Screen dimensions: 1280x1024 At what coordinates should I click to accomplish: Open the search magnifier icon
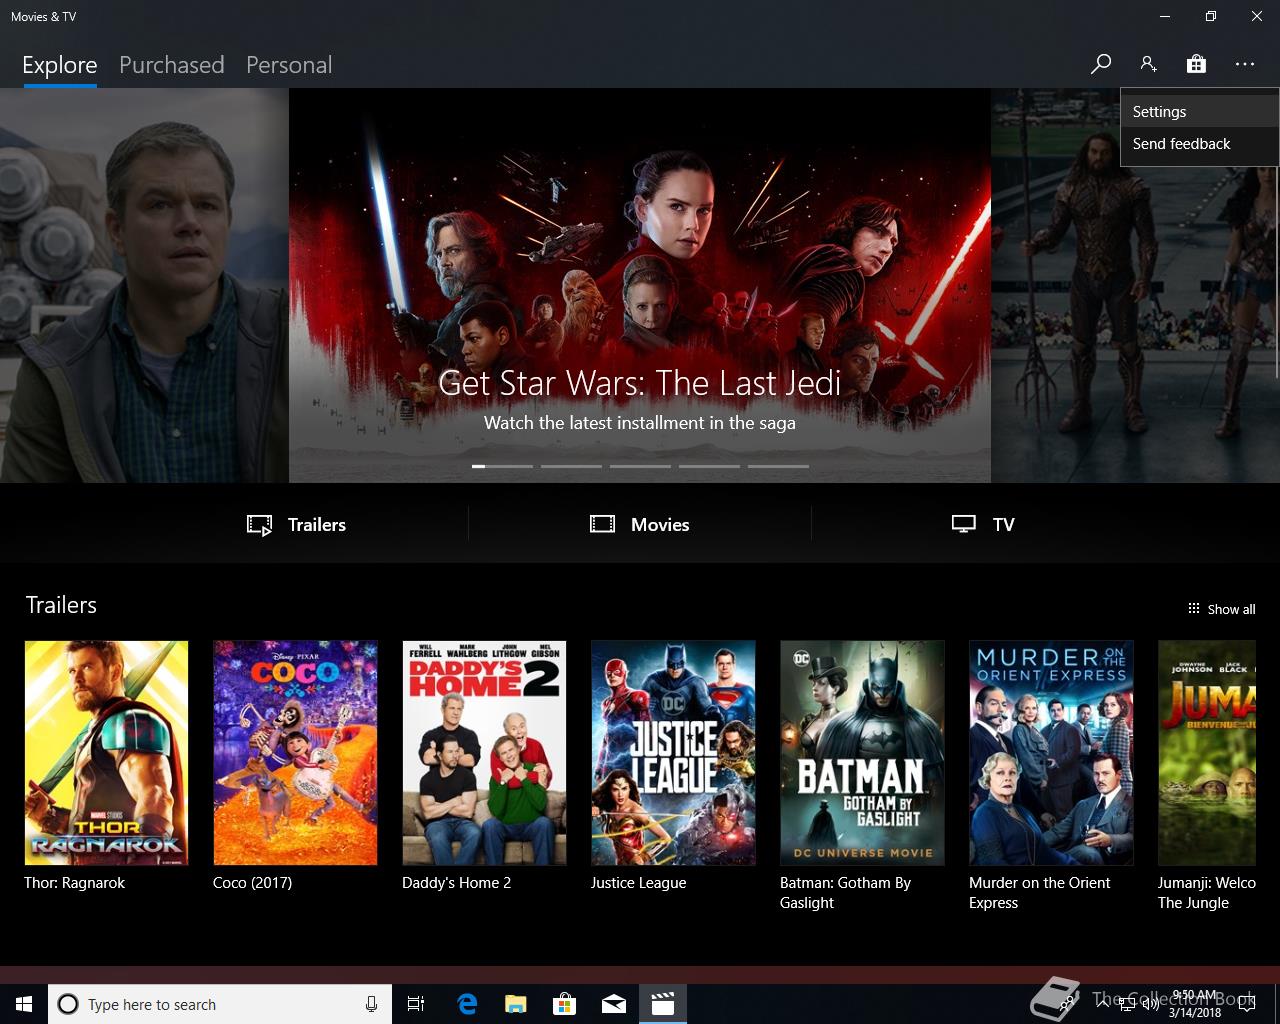coord(1101,64)
